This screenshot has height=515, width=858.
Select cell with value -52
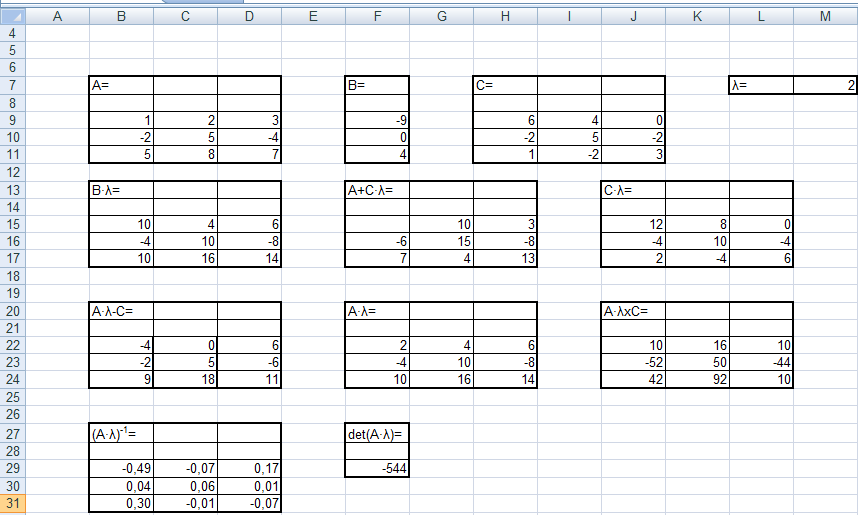(x=634, y=362)
